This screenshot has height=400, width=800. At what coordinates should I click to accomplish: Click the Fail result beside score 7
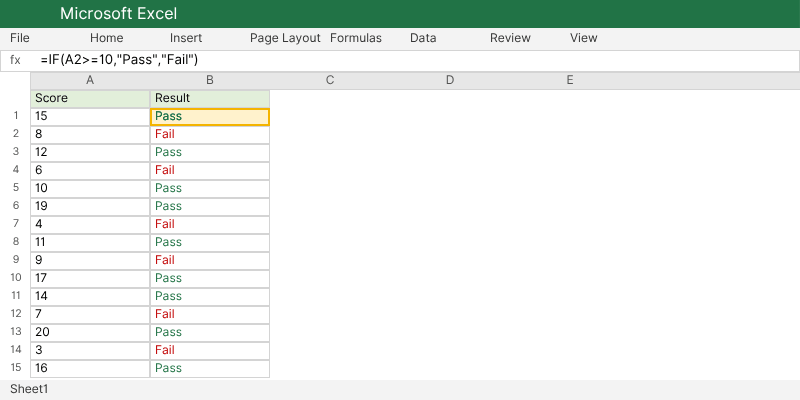click(x=210, y=314)
